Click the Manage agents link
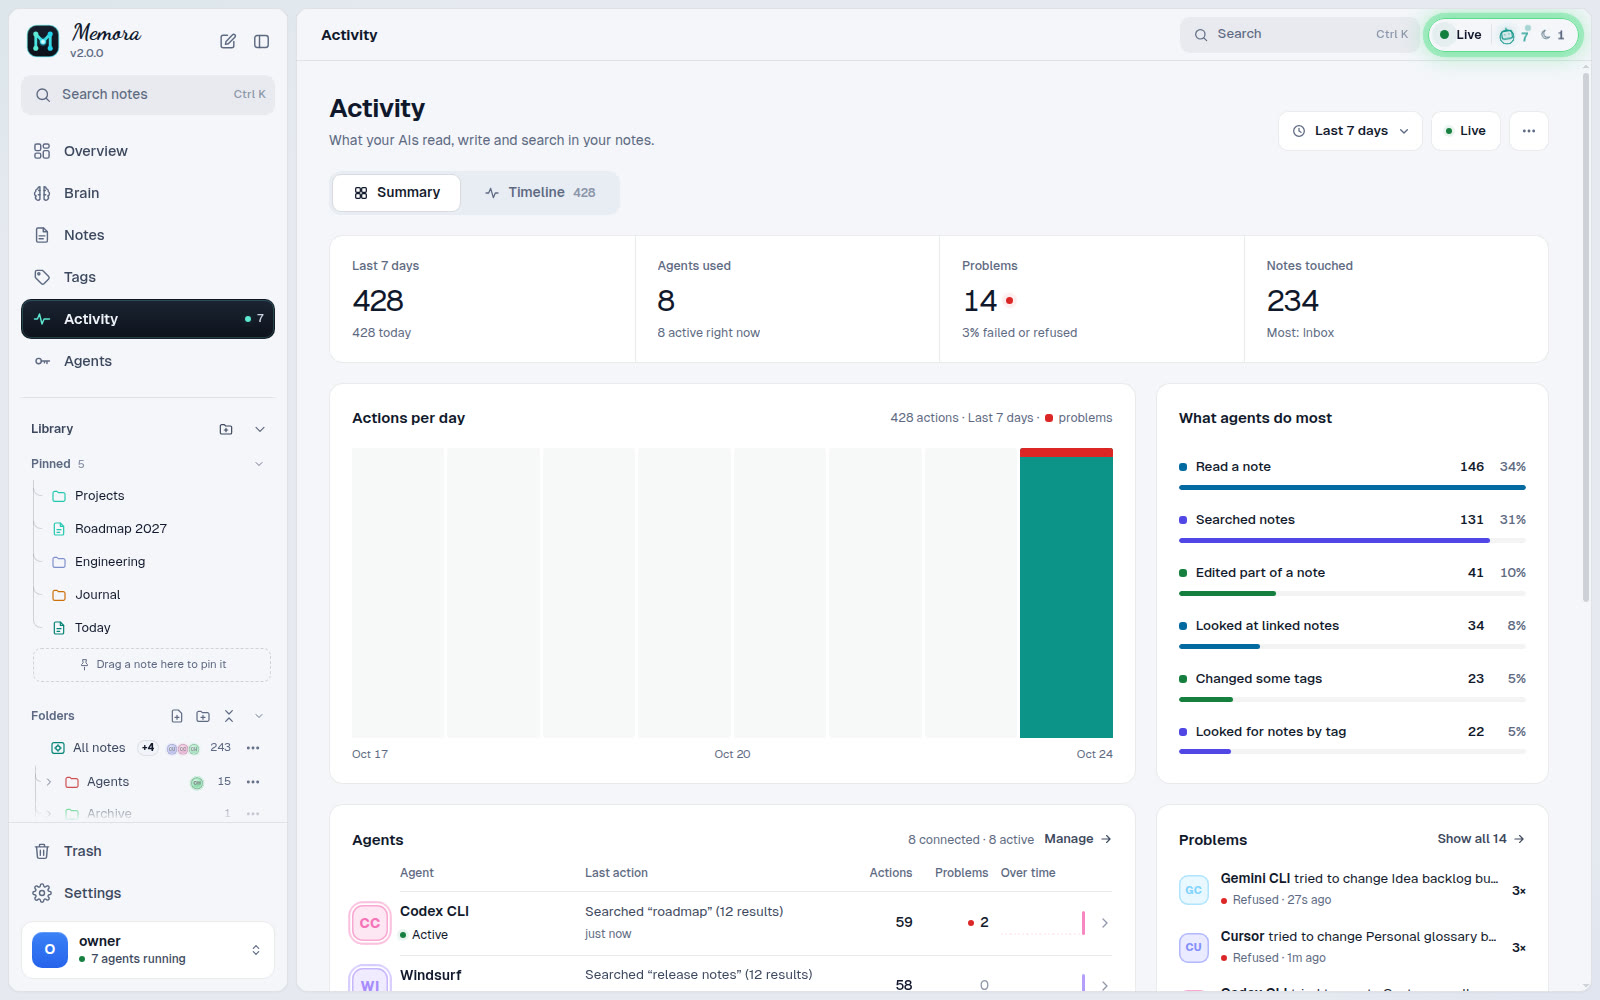The width and height of the screenshot is (1600, 1000). (1078, 839)
